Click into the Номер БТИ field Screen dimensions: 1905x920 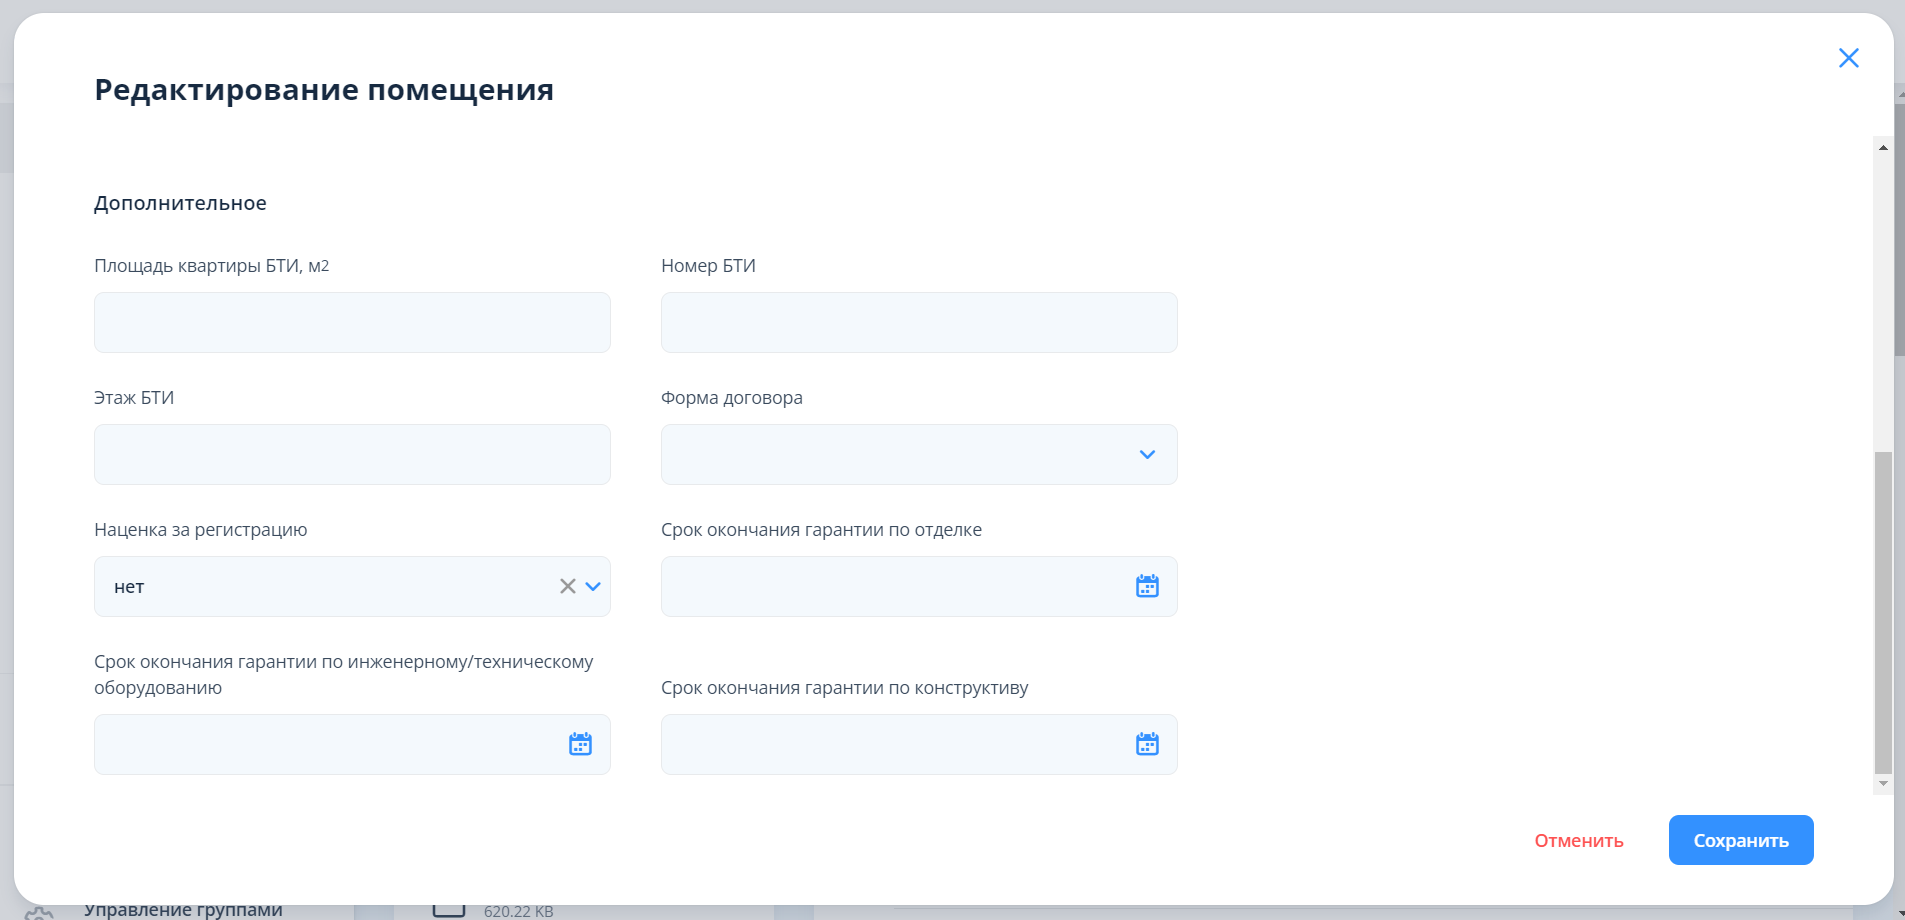[x=918, y=322]
